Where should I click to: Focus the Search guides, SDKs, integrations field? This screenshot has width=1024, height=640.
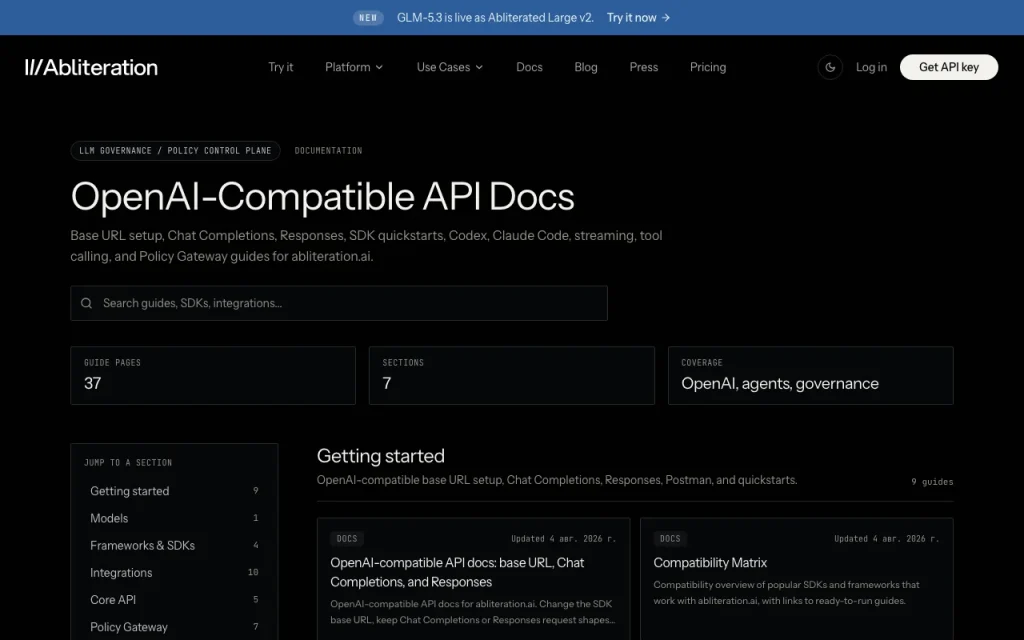(x=339, y=303)
